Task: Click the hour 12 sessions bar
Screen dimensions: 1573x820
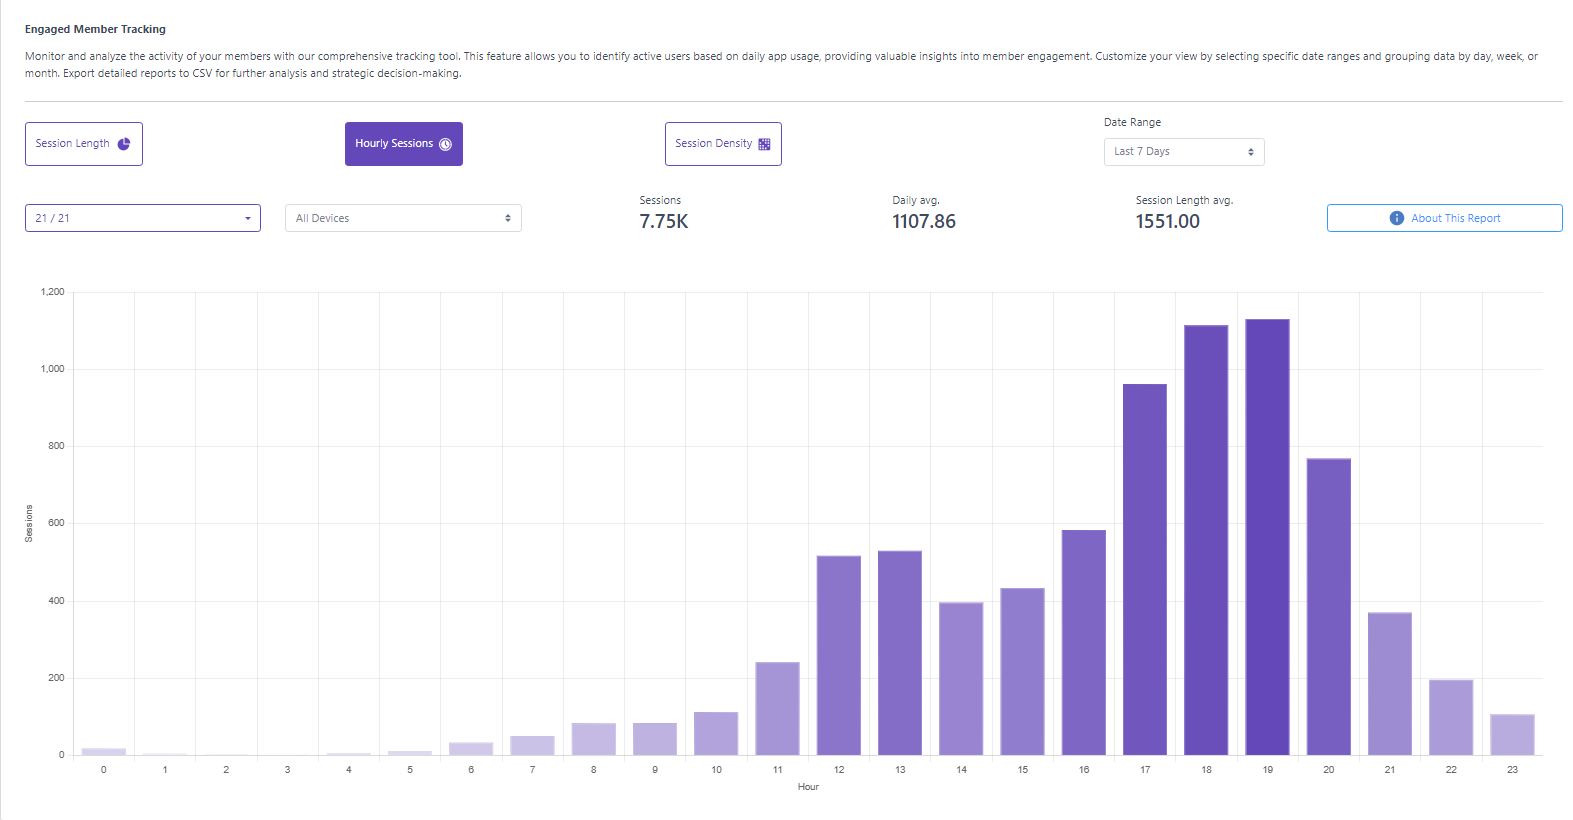Action: pyautogui.click(x=838, y=655)
